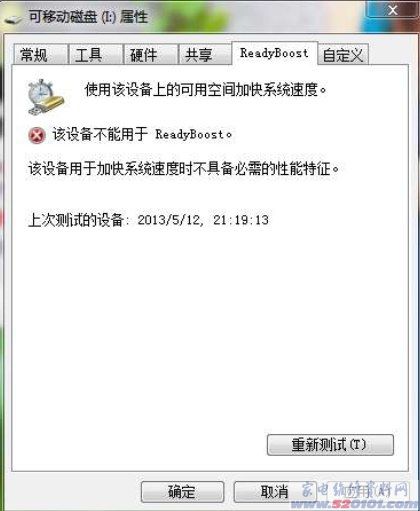This screenshot has width=420, height=511.
Task: Click the 重新测试(T) button
Action: 330,445
